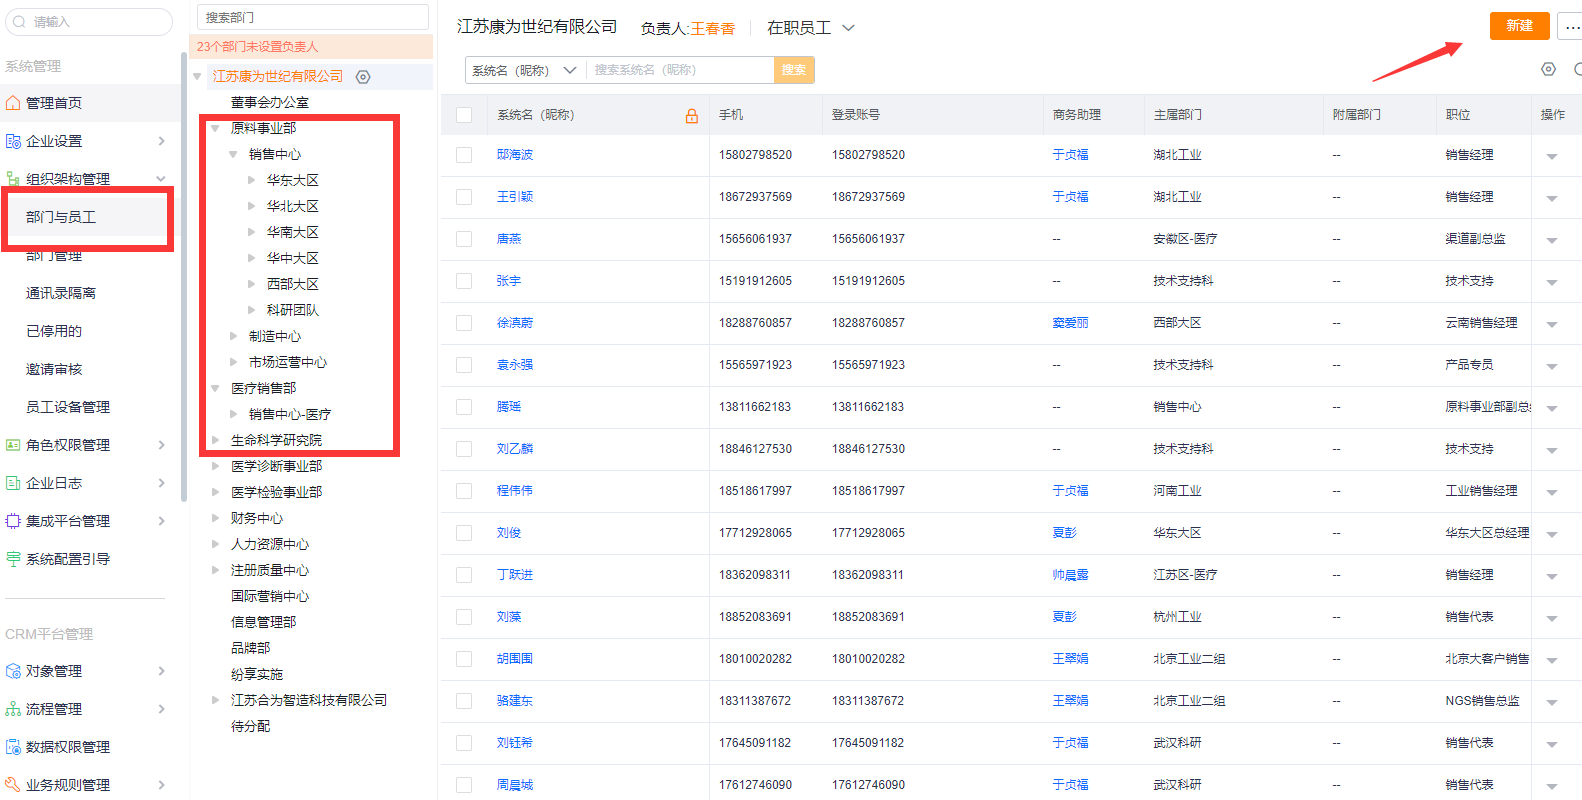Expand the 流程管理 chevron

point(161,709)
